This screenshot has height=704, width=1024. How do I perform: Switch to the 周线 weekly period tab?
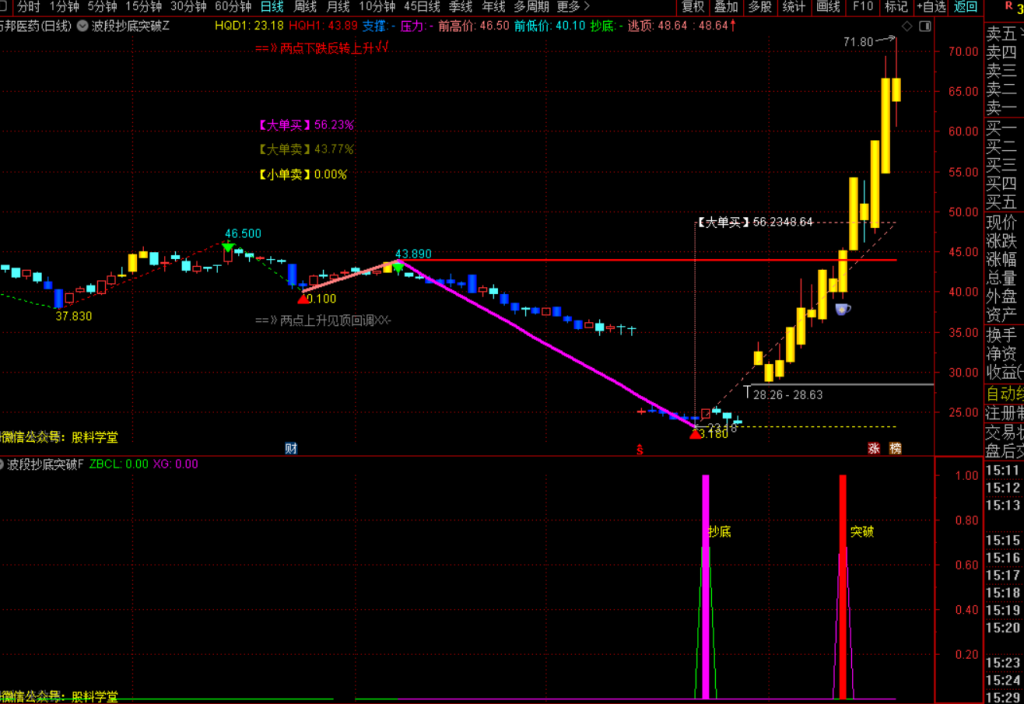pyautogui.click(x=305, y=7)
